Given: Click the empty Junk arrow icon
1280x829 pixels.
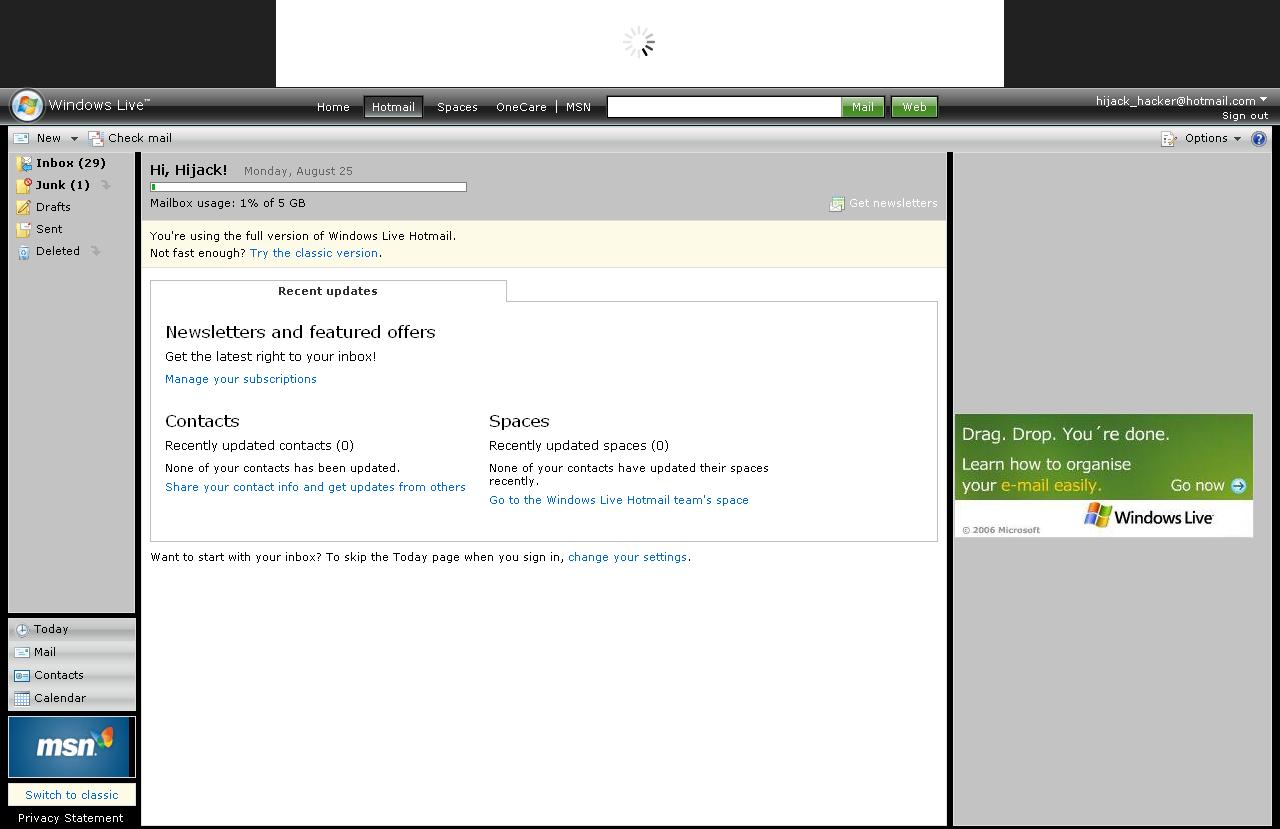Looking at the screenshot, I should (105, 185).
